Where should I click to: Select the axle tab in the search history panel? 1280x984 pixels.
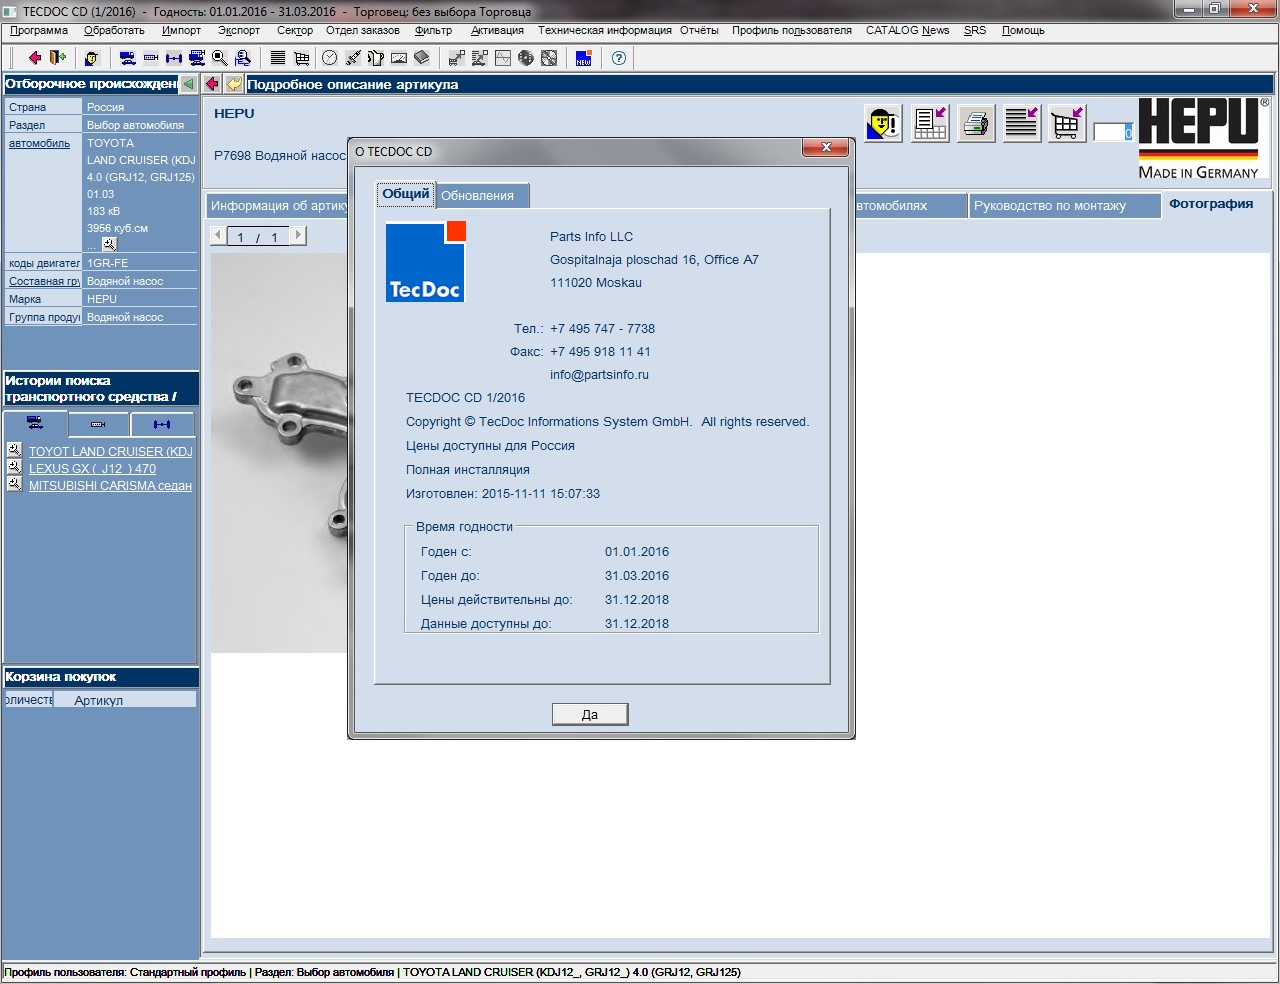pyautogui.click(x=162, y=424)
